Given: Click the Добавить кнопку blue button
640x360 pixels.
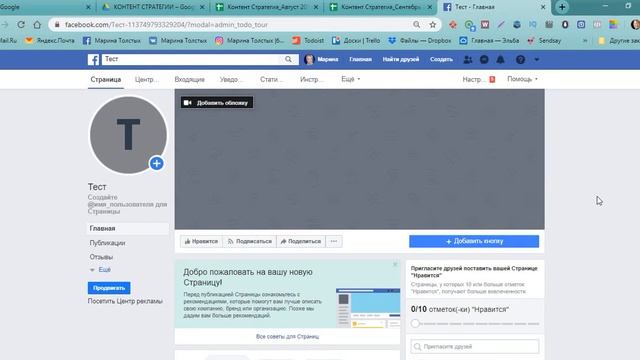Looking at the screenshot, I should click(x=474, y=241).
